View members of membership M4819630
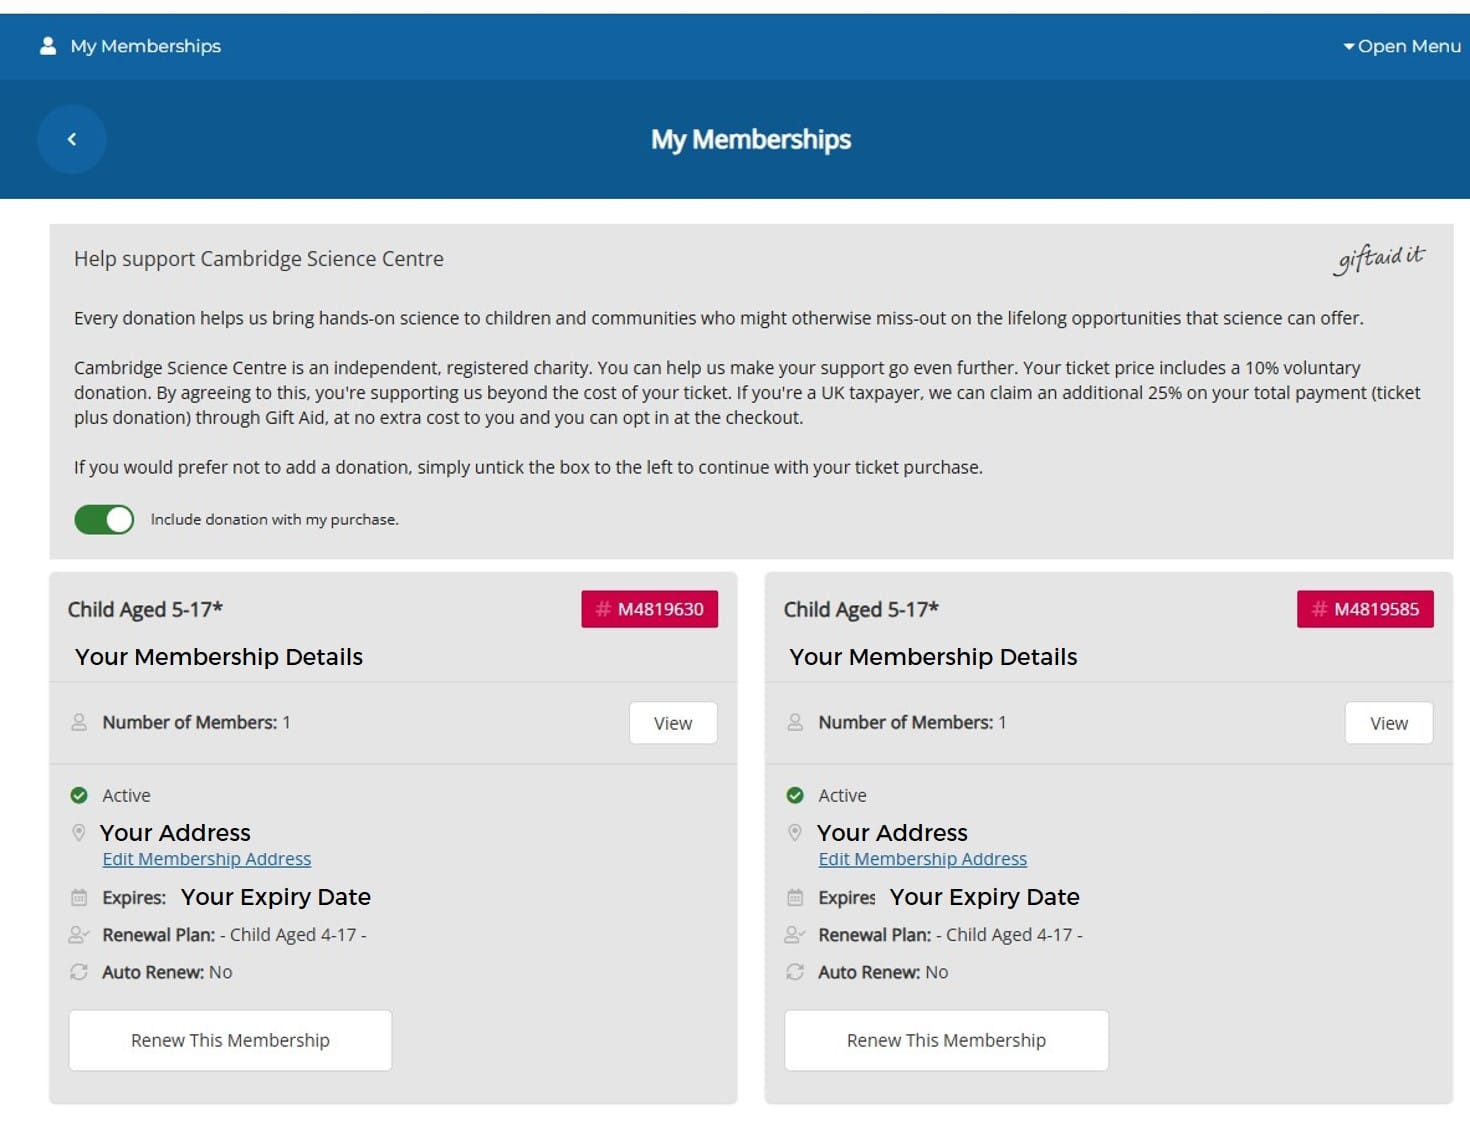This screenshot has width=1470, height=1125. click(673, 723)
